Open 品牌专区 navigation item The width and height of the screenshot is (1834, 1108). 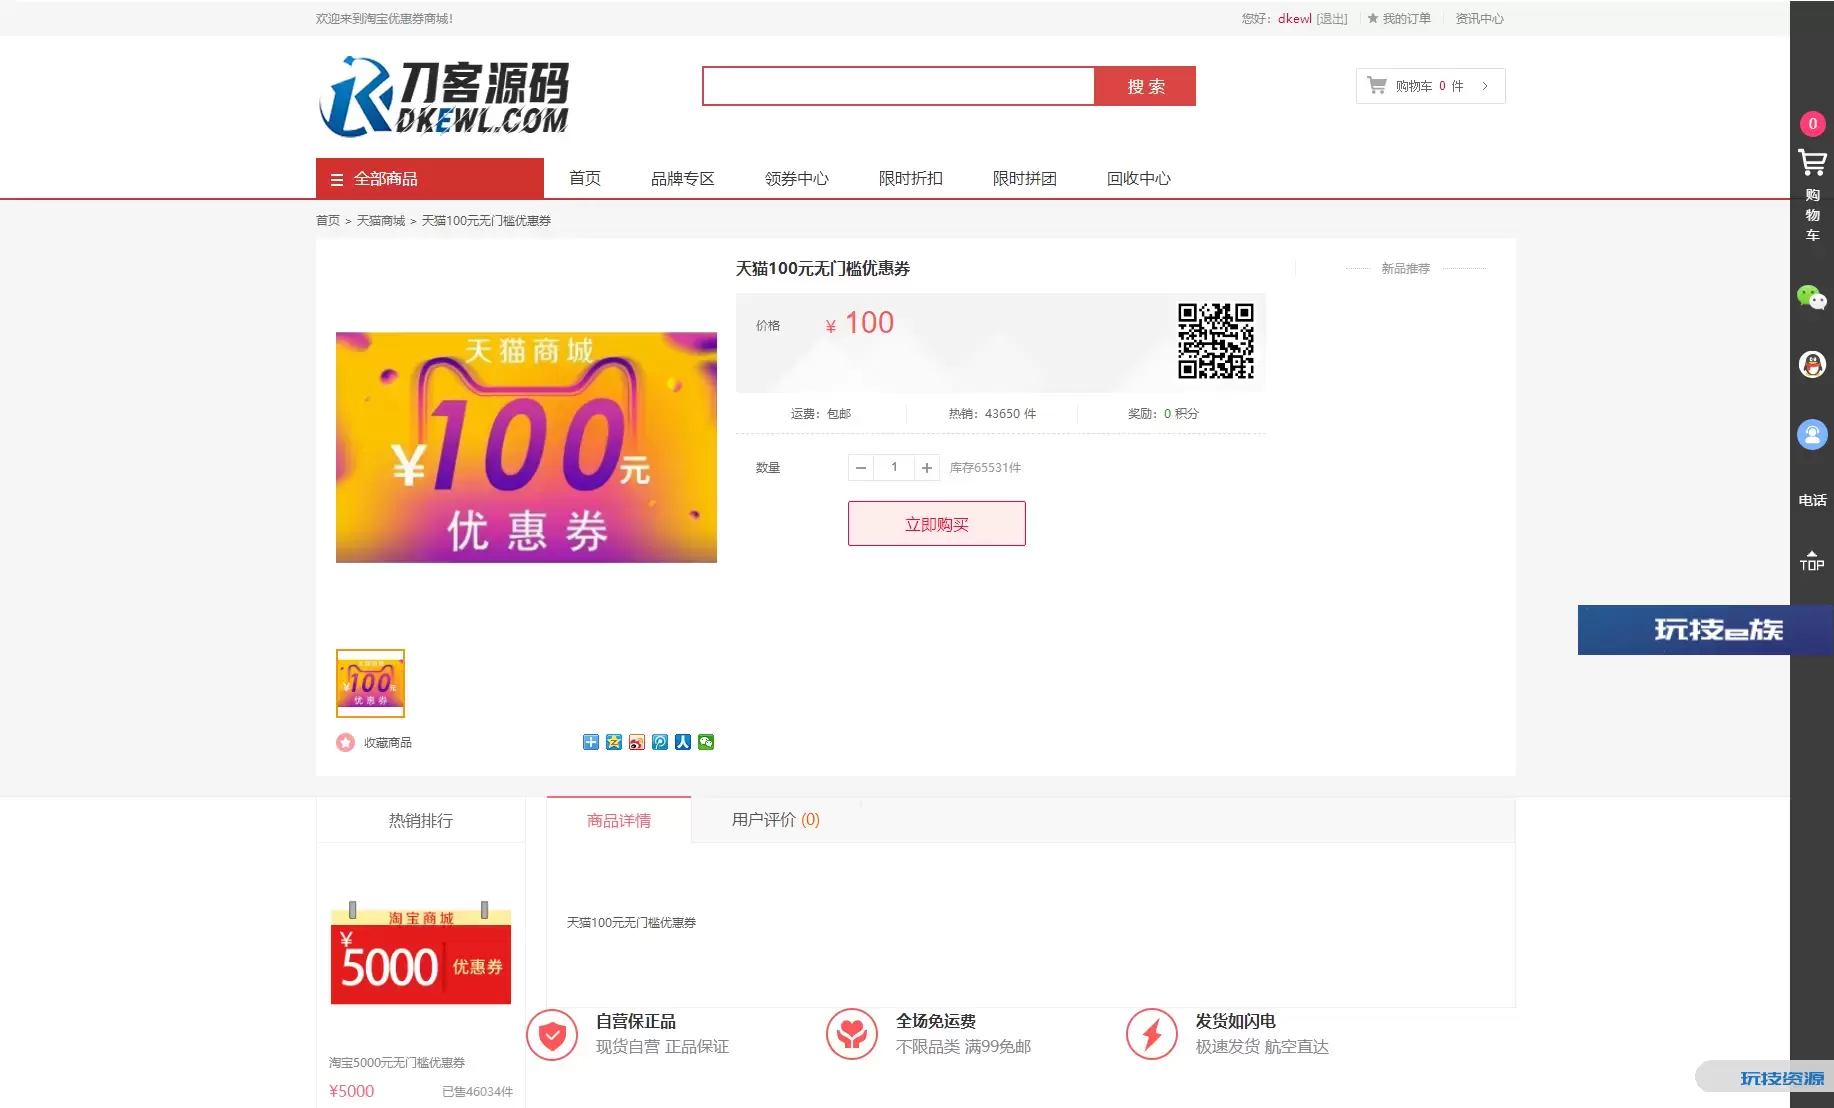coord(683,178)
